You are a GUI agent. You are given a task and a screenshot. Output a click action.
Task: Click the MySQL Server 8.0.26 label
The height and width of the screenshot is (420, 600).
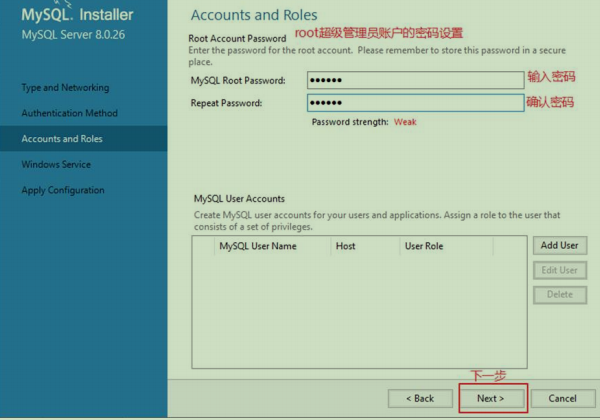coord(73,35)
